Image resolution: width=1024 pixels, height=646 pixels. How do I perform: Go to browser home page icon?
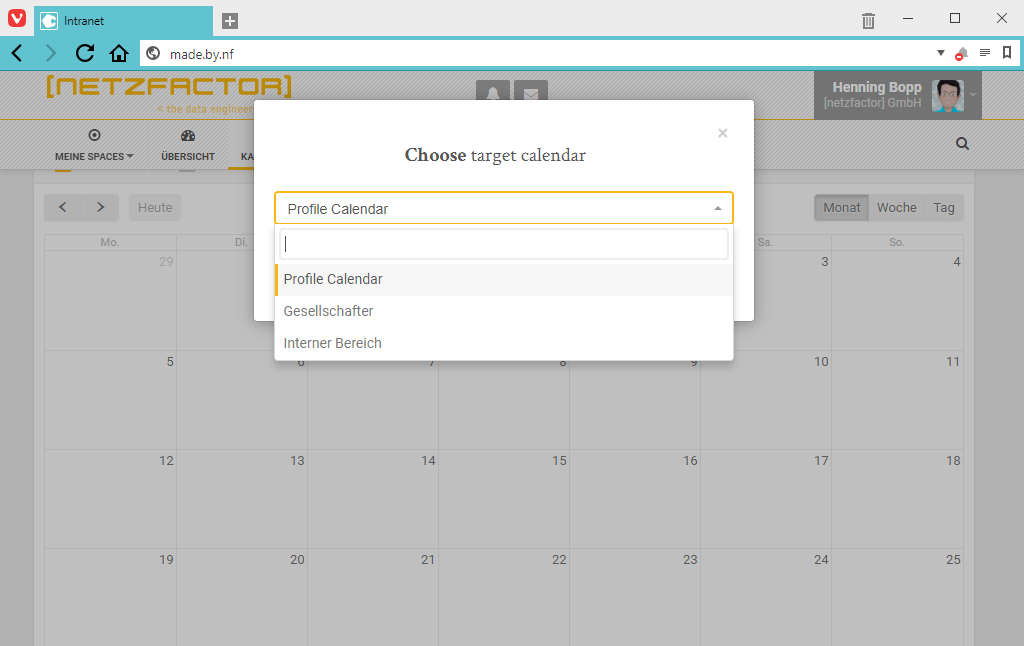(119, 54)
